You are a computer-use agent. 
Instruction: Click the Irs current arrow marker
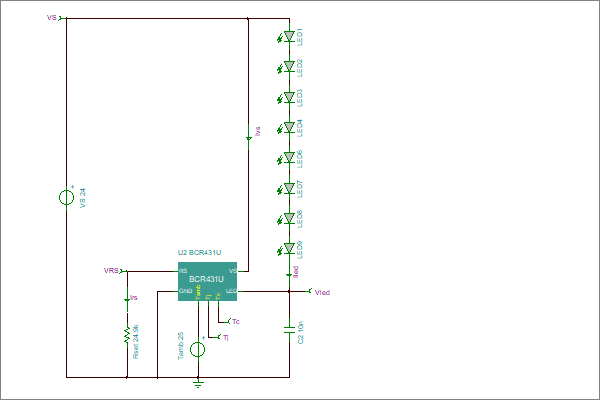[127, 300]
